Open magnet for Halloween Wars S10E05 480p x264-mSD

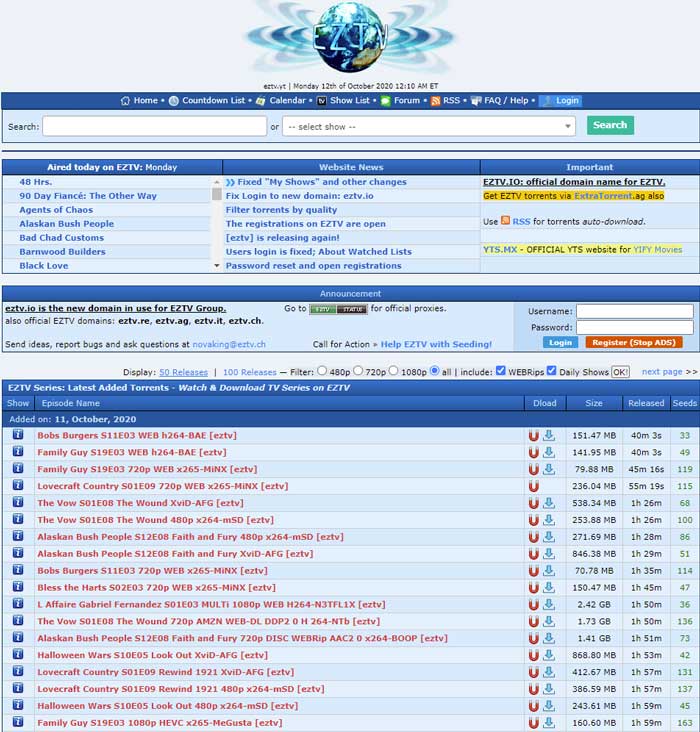click(x=533, y=706)
